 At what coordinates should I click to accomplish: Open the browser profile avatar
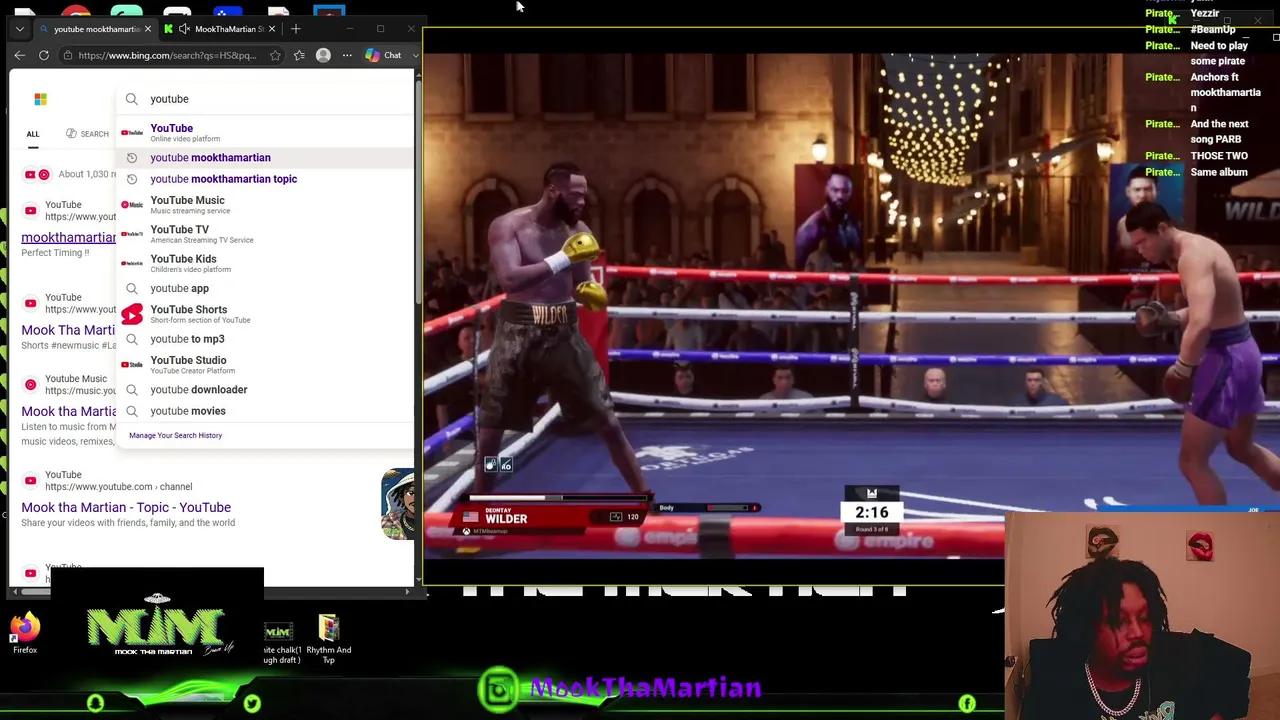click(323, 55)
